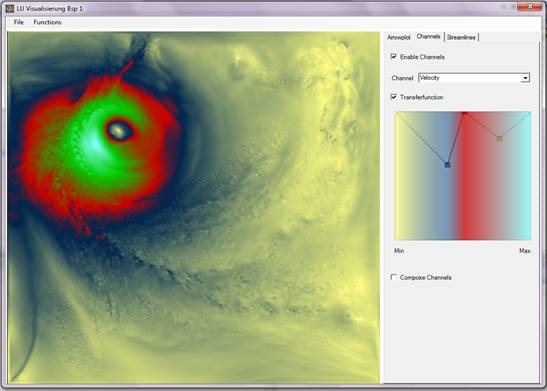Uncheck the Transferfunction checkbox
Viewport: 547px width, 391px height.
pyautogui.click(x=394, y=97)
